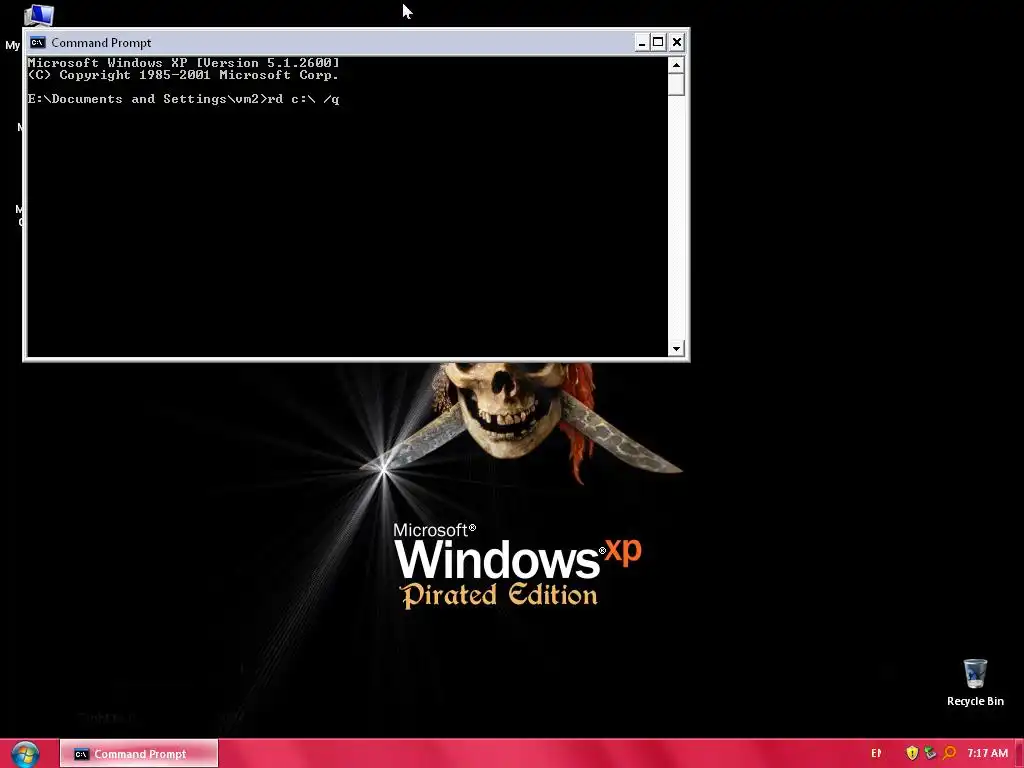Select the My Computer desktop icon

coord(39,14)
